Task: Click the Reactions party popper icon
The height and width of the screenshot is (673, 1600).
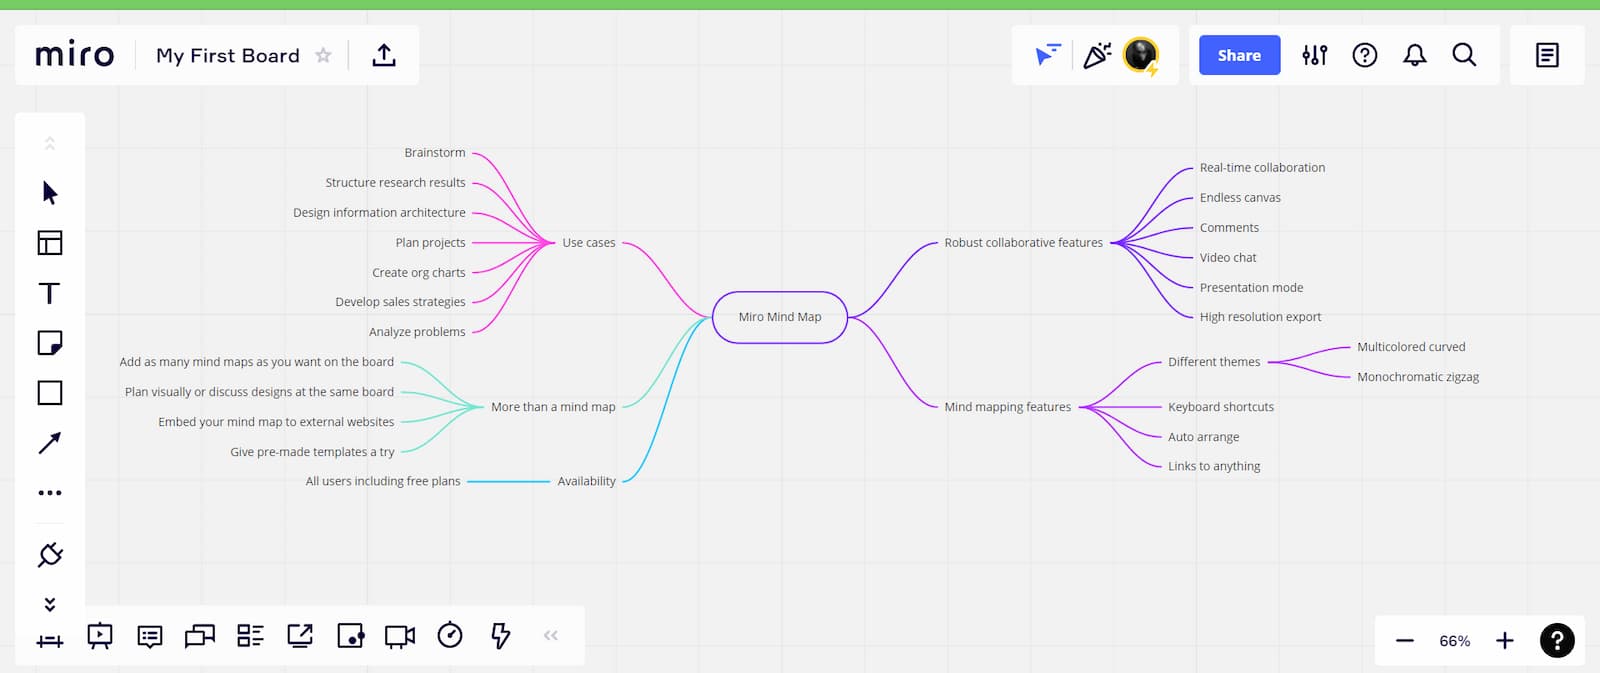Action: [1097, 55]
